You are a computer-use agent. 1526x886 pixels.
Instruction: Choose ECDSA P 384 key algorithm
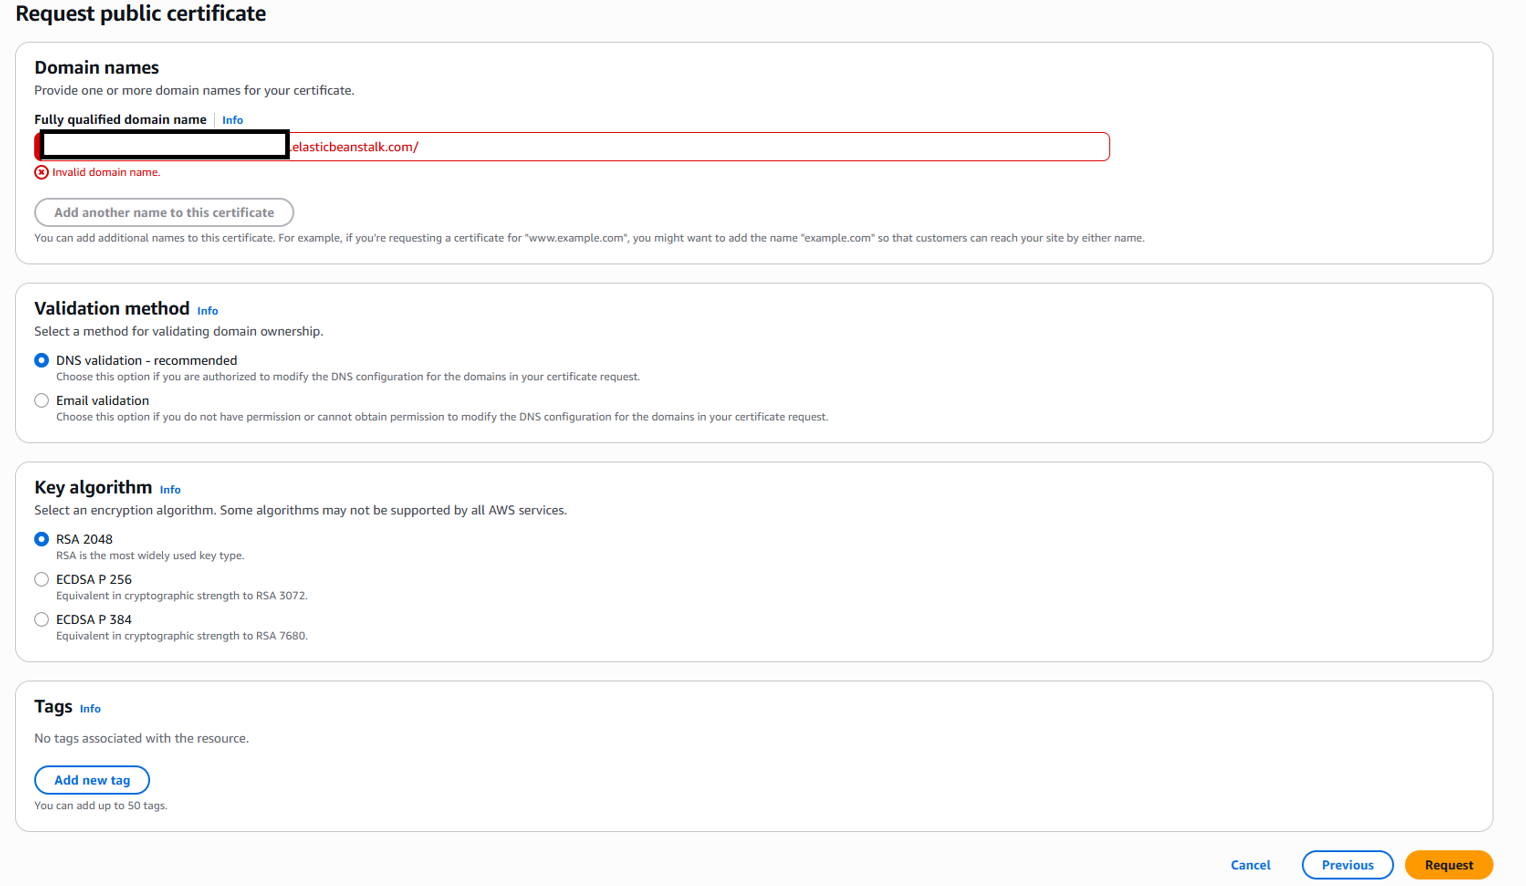(x=41, y=619)
